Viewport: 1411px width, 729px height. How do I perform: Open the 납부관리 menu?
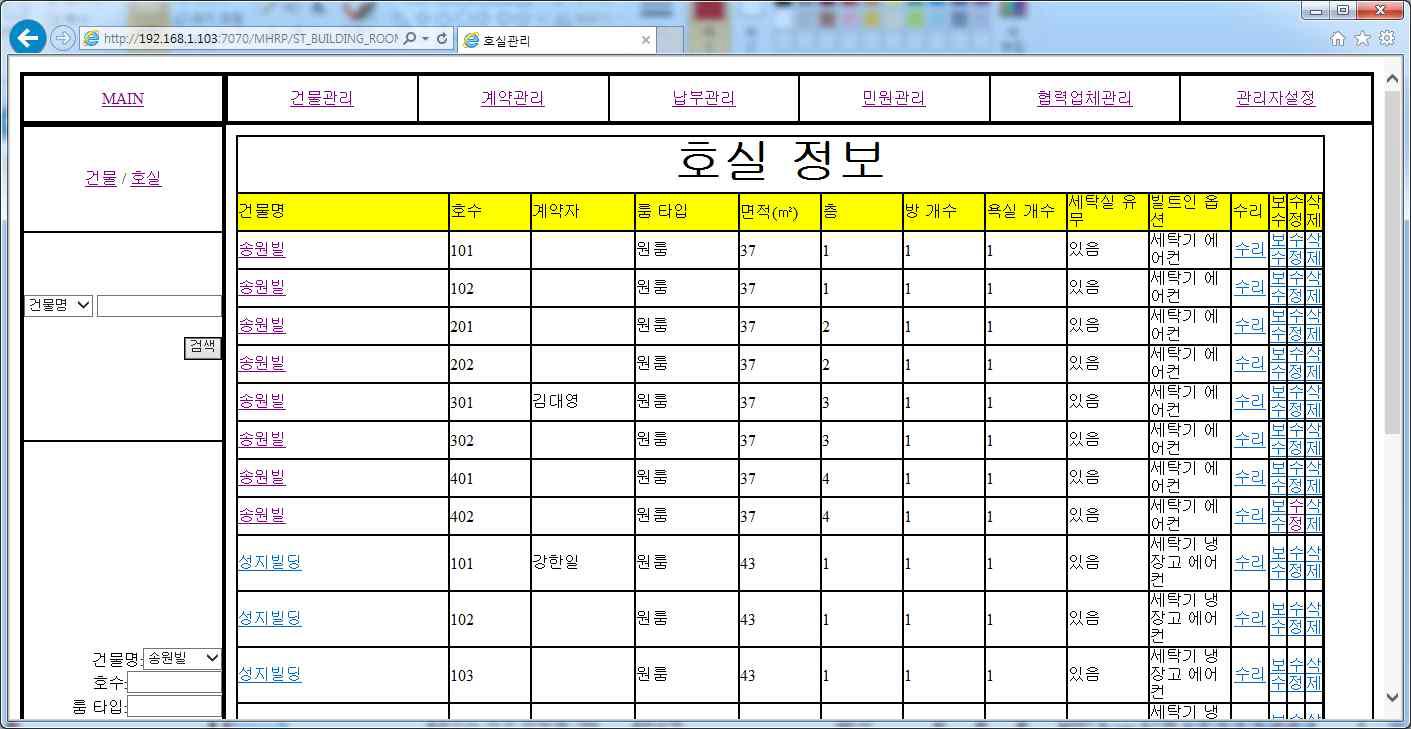pos(704,99)
